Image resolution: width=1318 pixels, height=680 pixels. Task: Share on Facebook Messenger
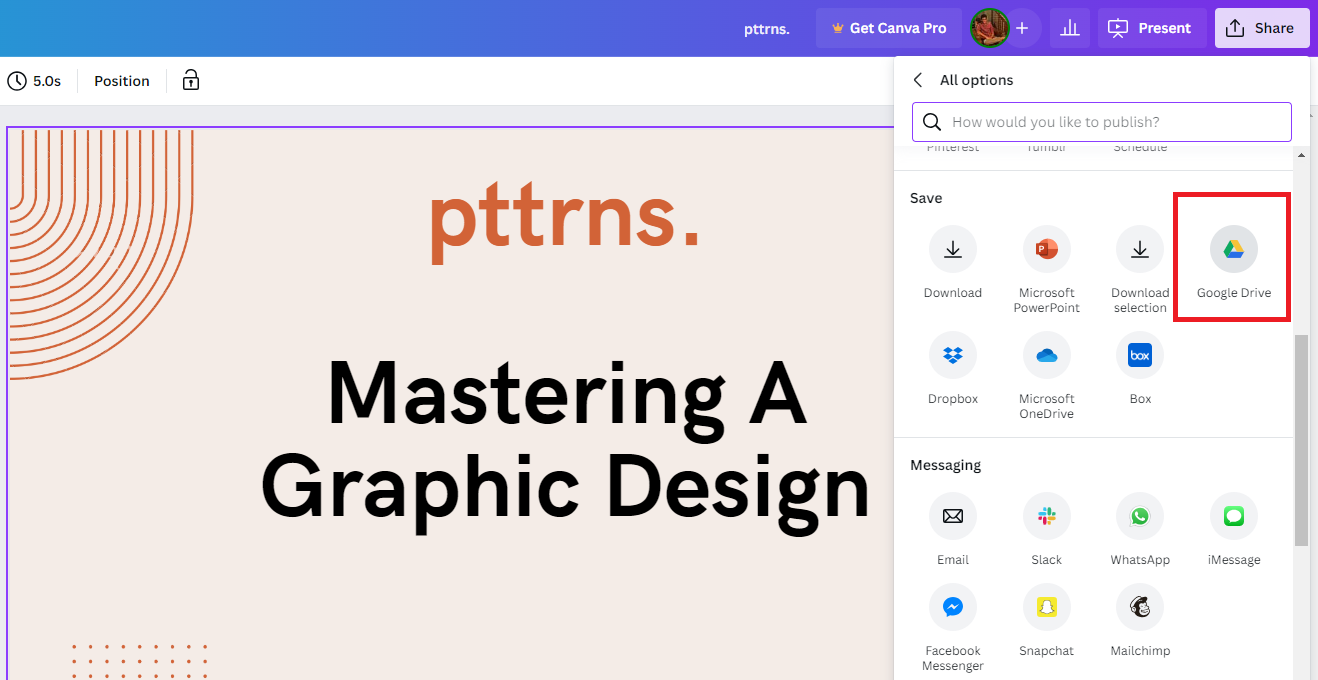point(952,607)
